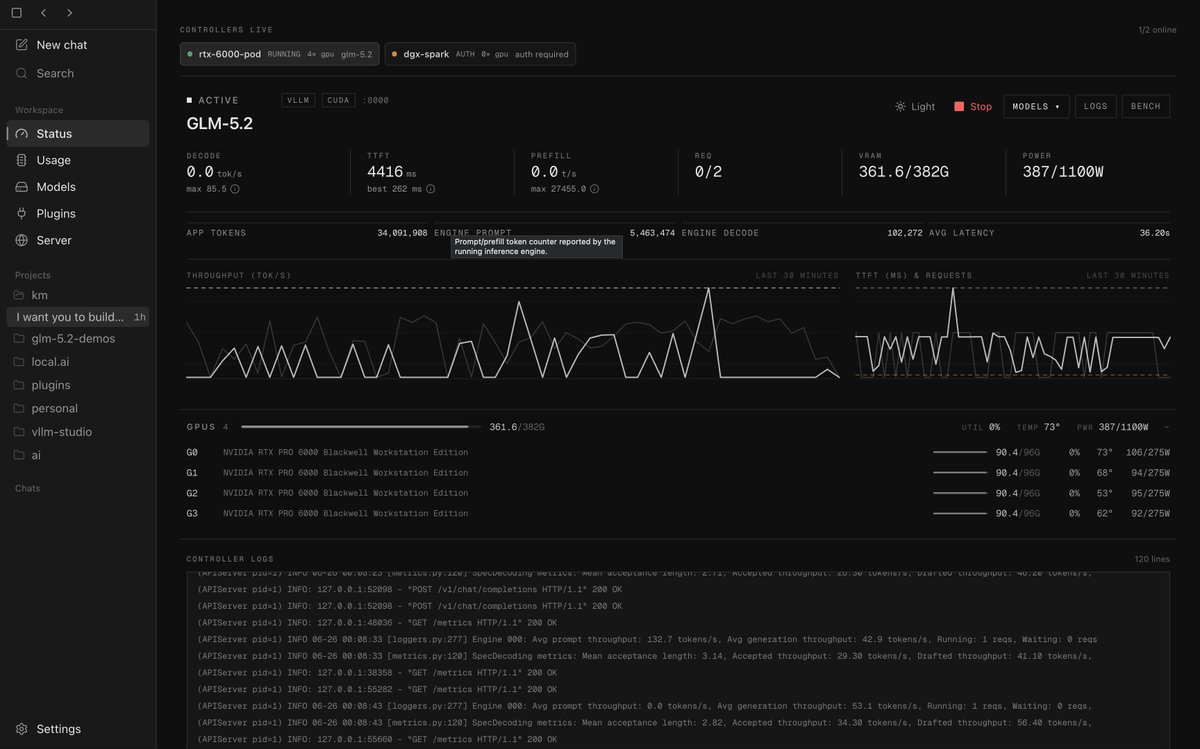The width and height of the screenshot is (1200, 749).
Task: Click the APP TOKENS value 34,091,908
Action: tap(402, 233)
